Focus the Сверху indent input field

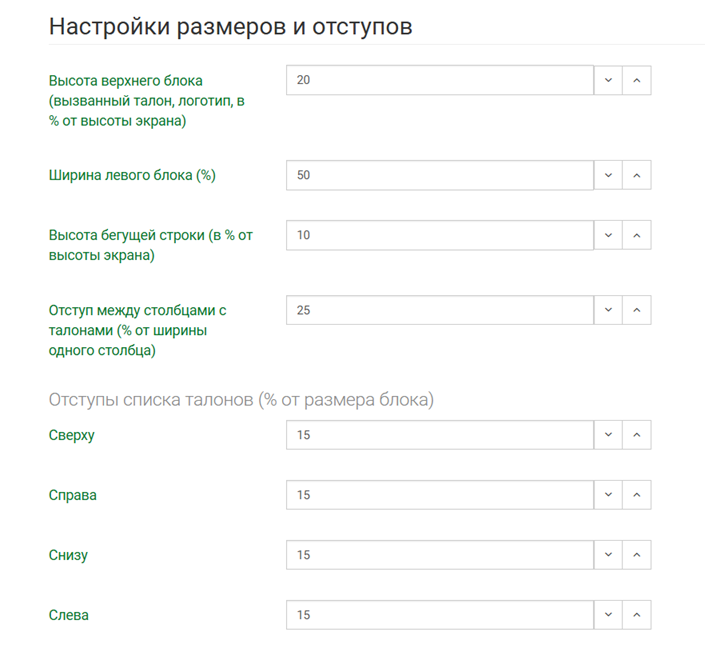439,435
